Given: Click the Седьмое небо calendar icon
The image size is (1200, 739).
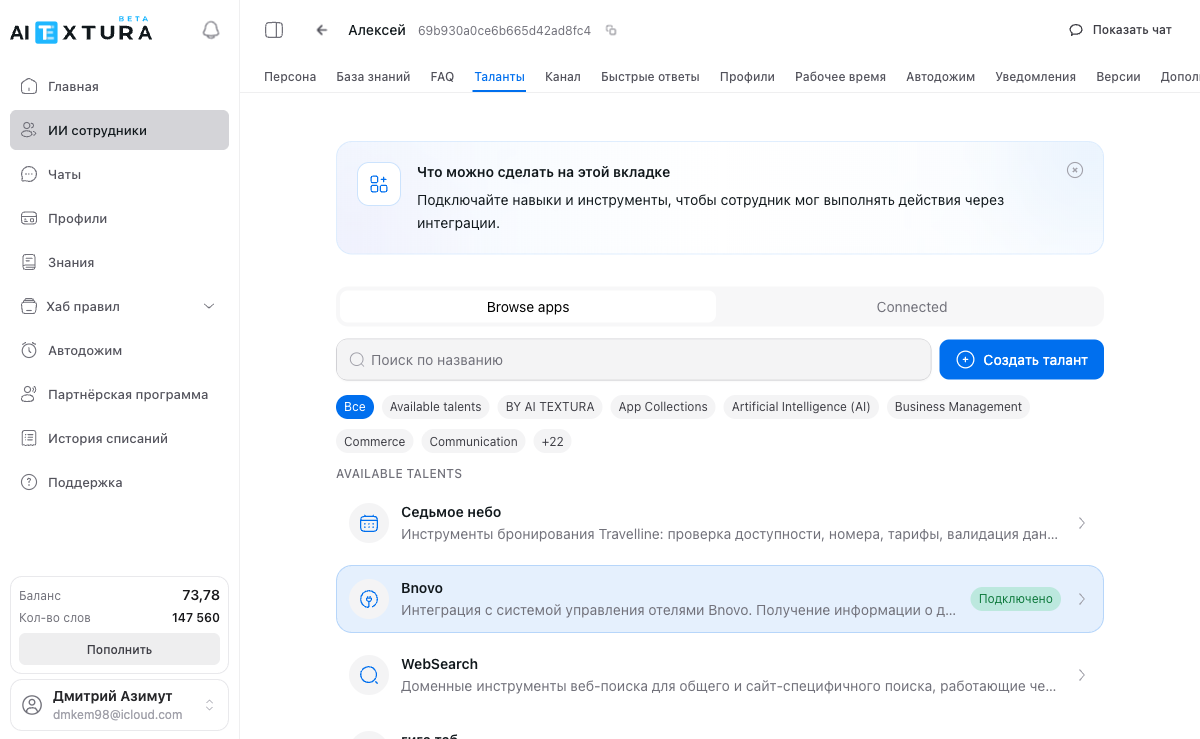Looking at the screenshot, I should coord(369,523).
